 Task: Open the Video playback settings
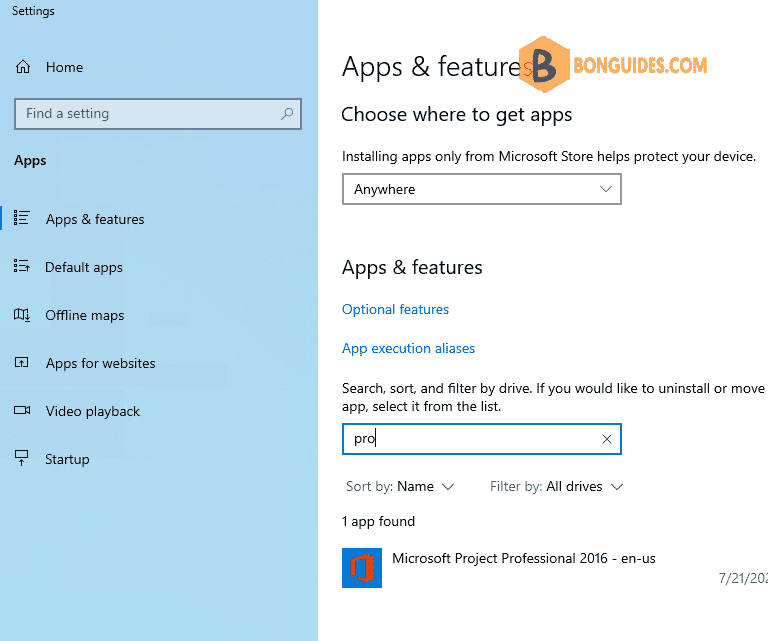(93, 411)
